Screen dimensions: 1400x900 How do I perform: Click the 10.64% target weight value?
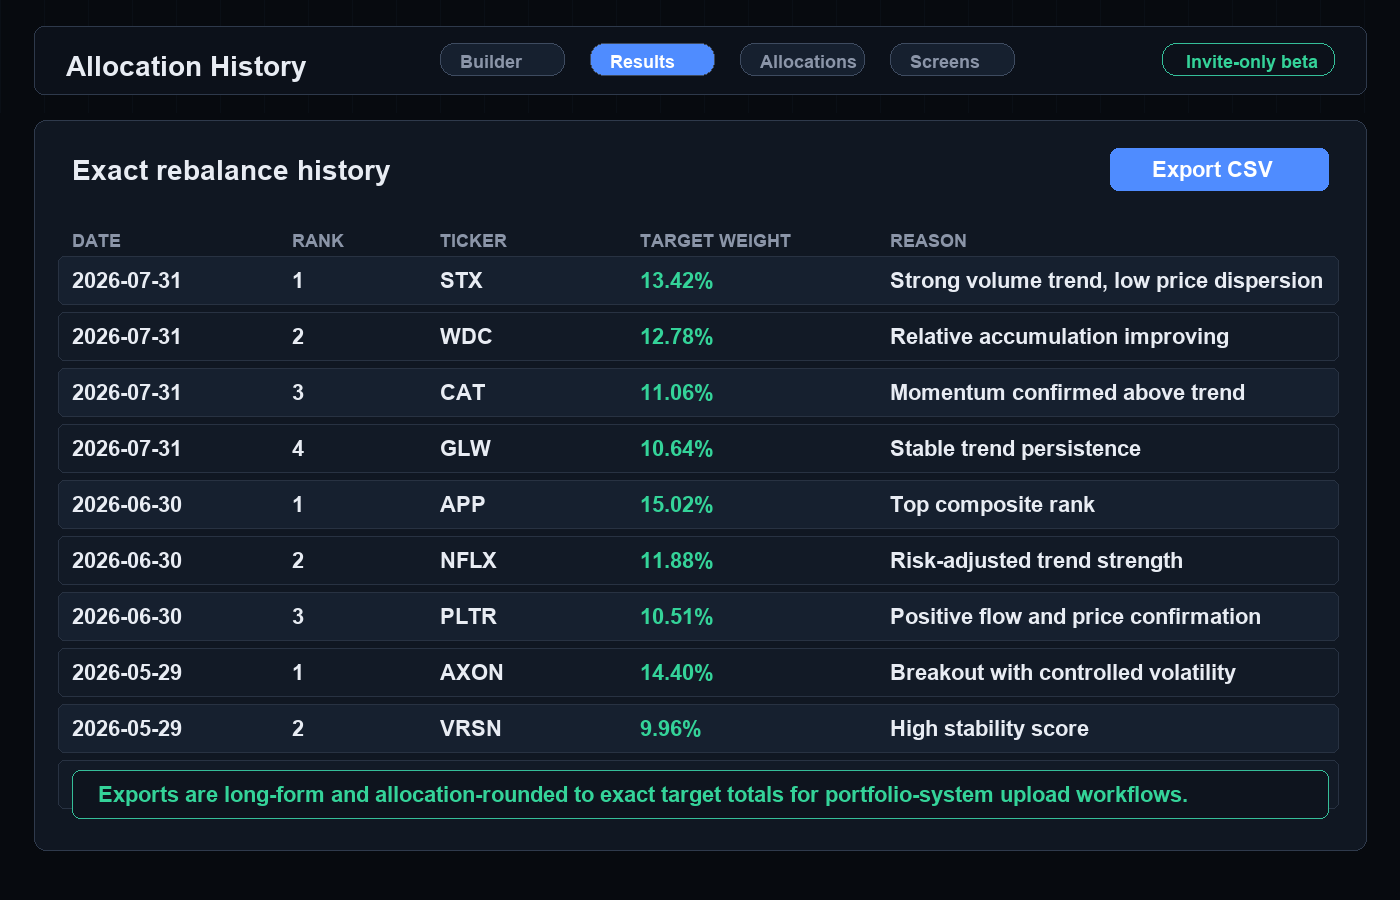tap(676, 449)
